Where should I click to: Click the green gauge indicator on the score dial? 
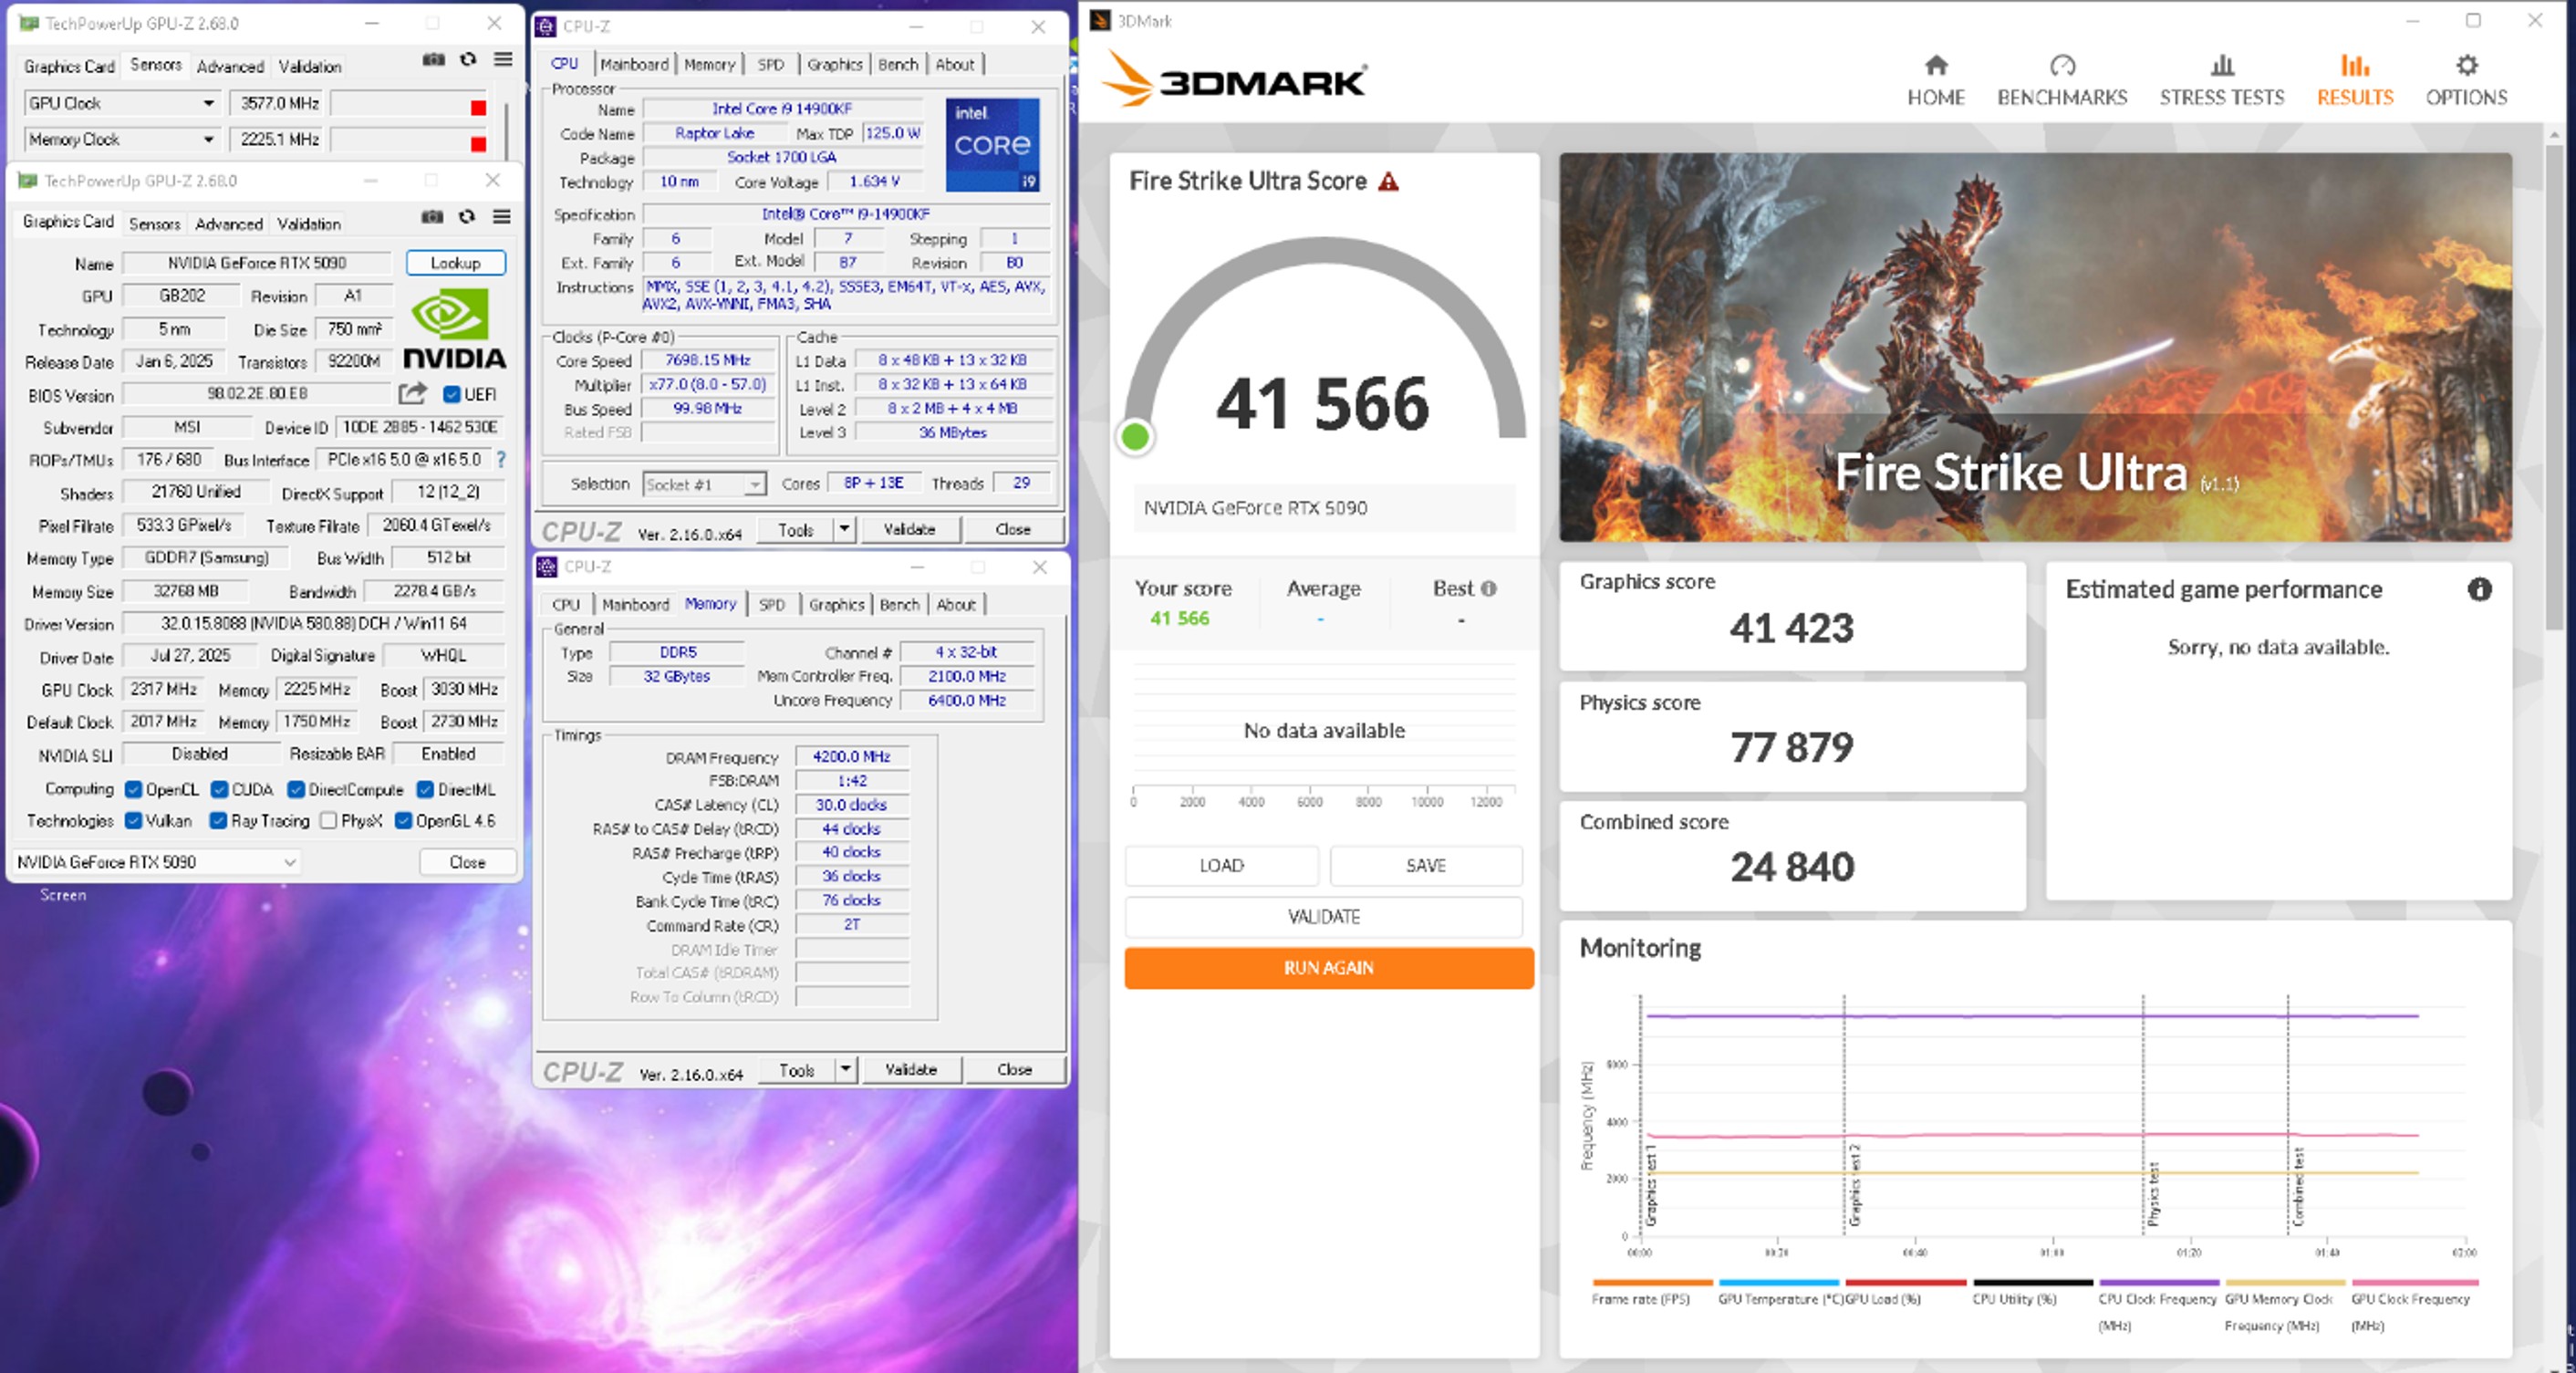pyautogui.click(x=1135, y=436)
